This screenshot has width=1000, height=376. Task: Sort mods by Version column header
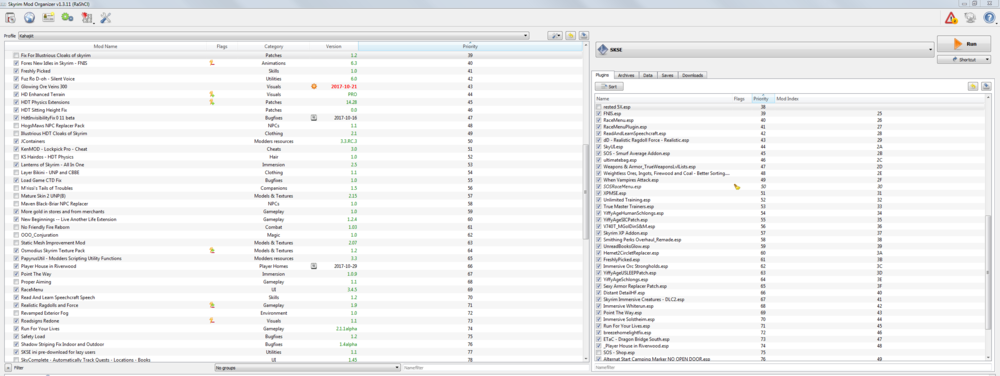click(334, 47)
